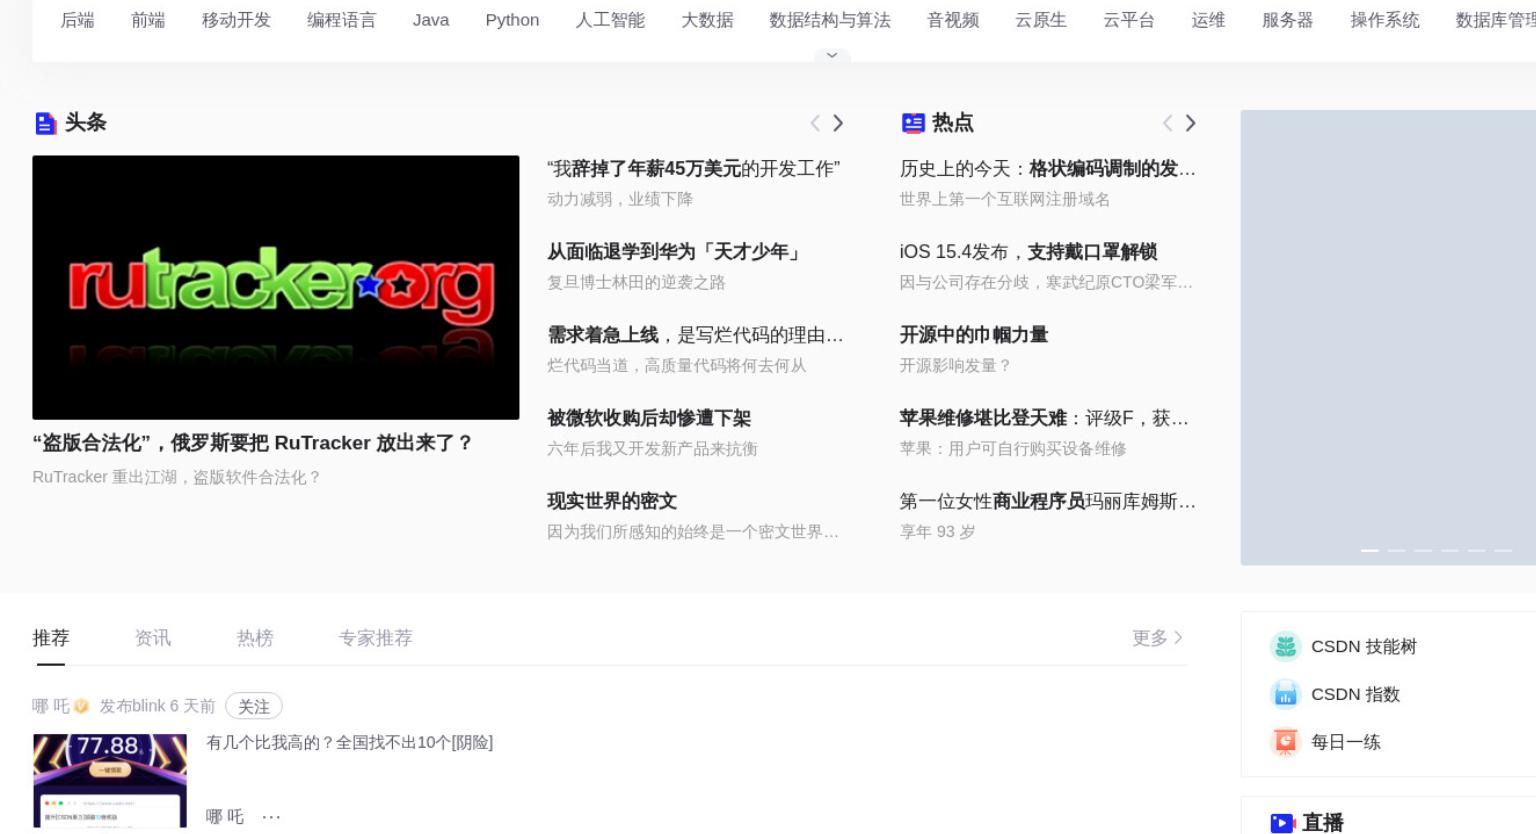Open 现实世界的密文 article

pos(612,501)
